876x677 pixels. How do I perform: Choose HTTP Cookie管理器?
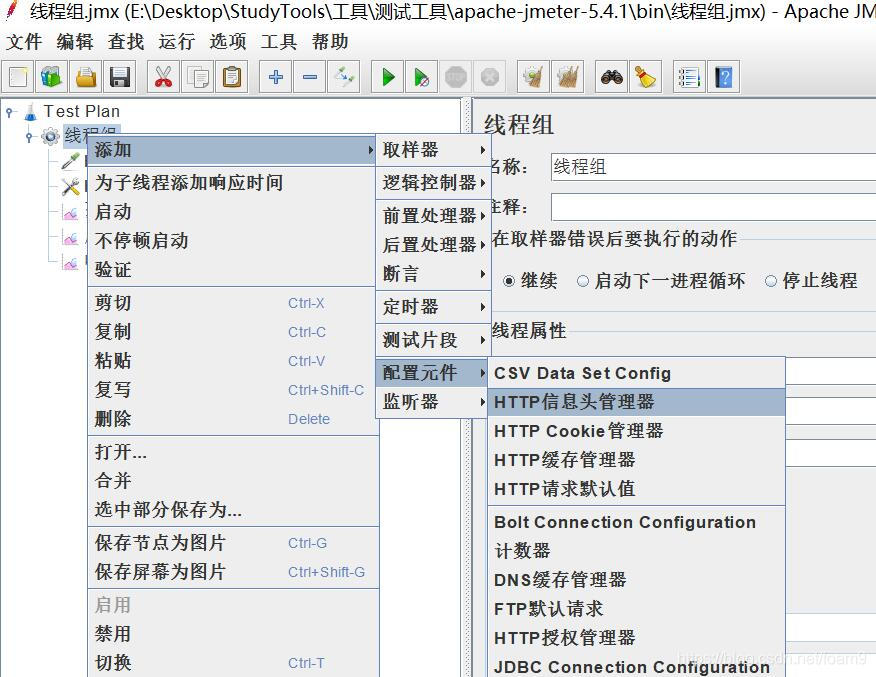point(636,431)
